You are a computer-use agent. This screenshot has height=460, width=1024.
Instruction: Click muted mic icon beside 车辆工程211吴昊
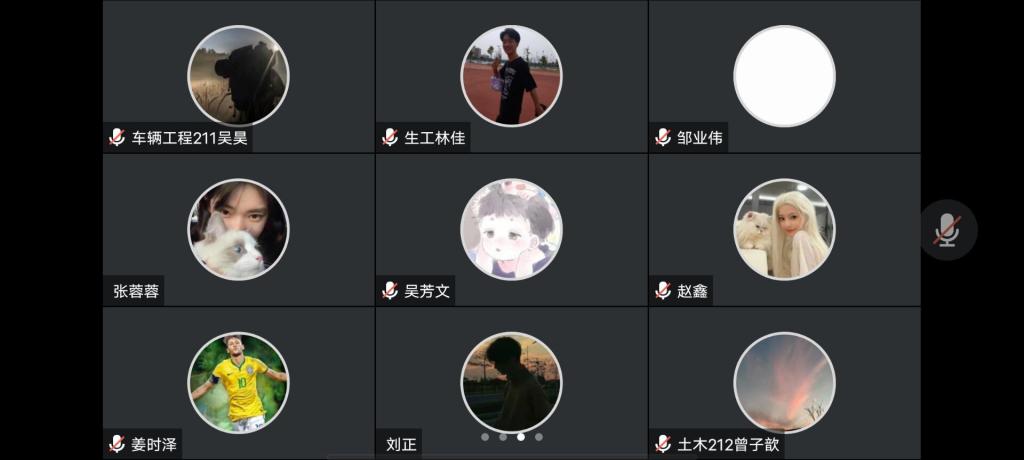117,138
